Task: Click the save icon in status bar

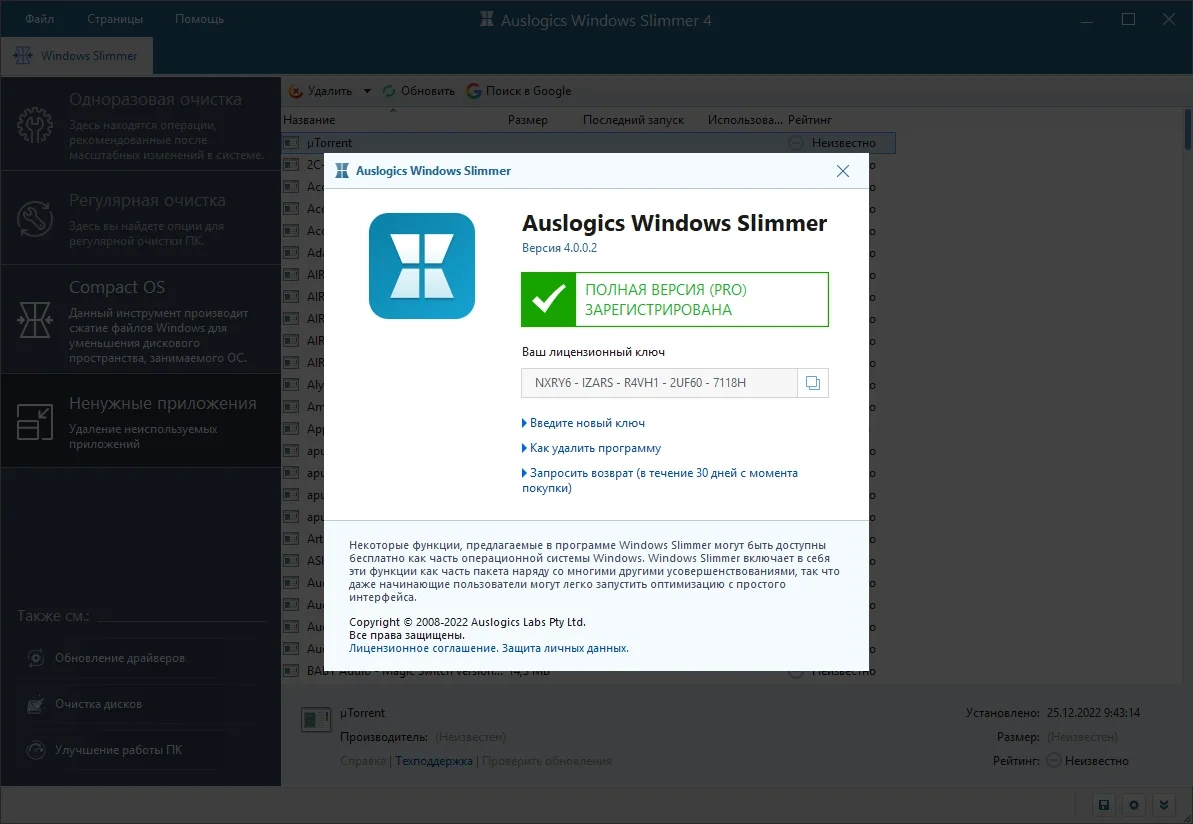Action: (1104, 805)
